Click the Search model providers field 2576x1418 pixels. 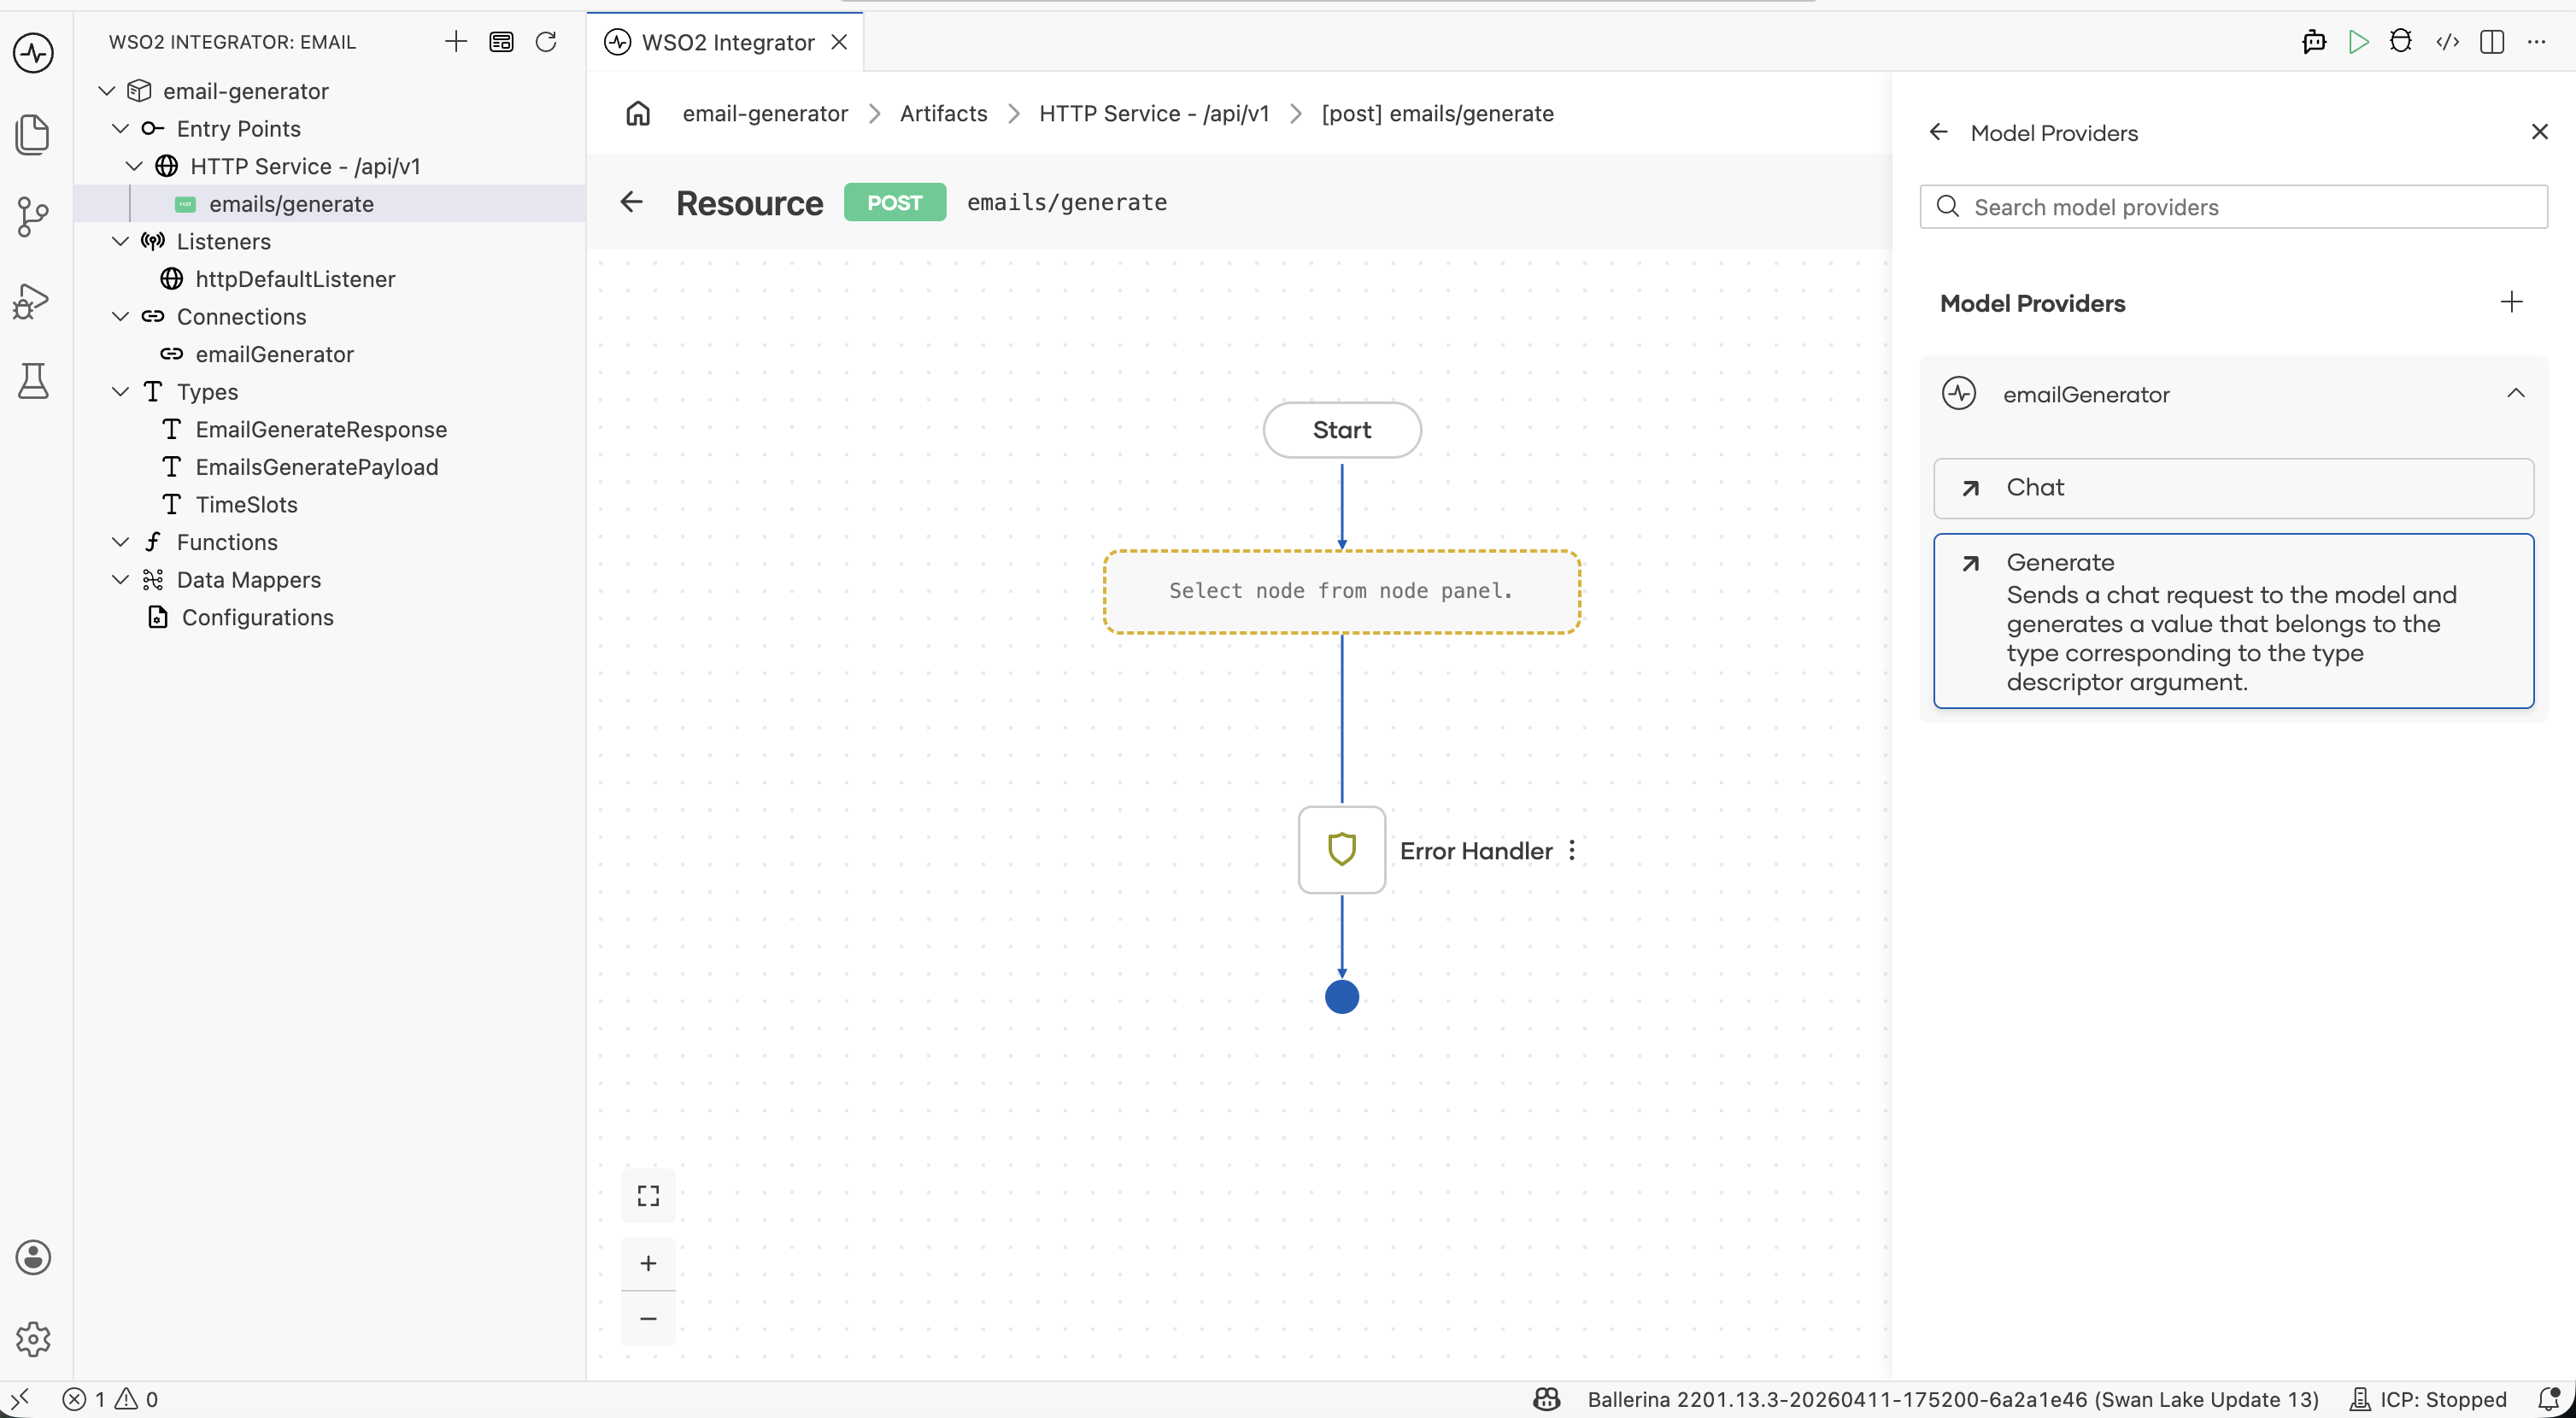(2233, 207)
